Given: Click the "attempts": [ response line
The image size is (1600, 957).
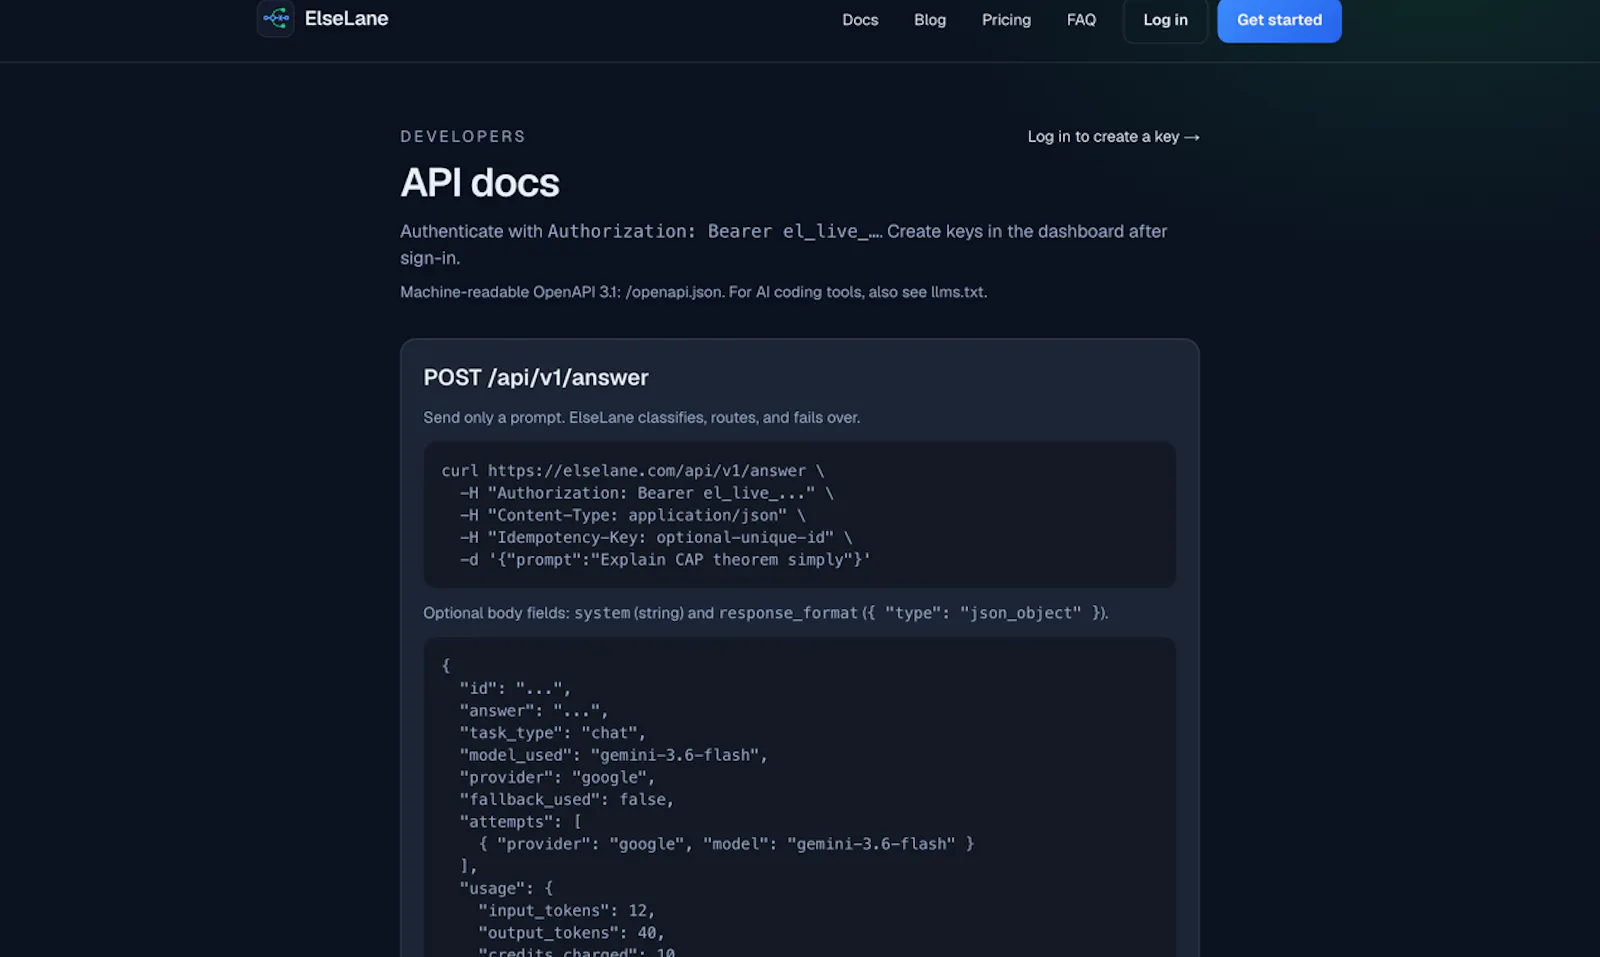Looking at the screenshot, I should (x=521, y=822).
